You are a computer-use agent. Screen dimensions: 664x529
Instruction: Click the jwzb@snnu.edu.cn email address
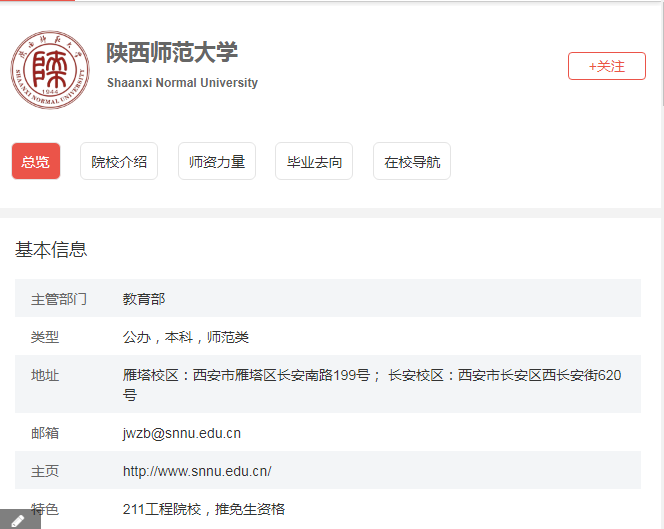pos(182,433)
